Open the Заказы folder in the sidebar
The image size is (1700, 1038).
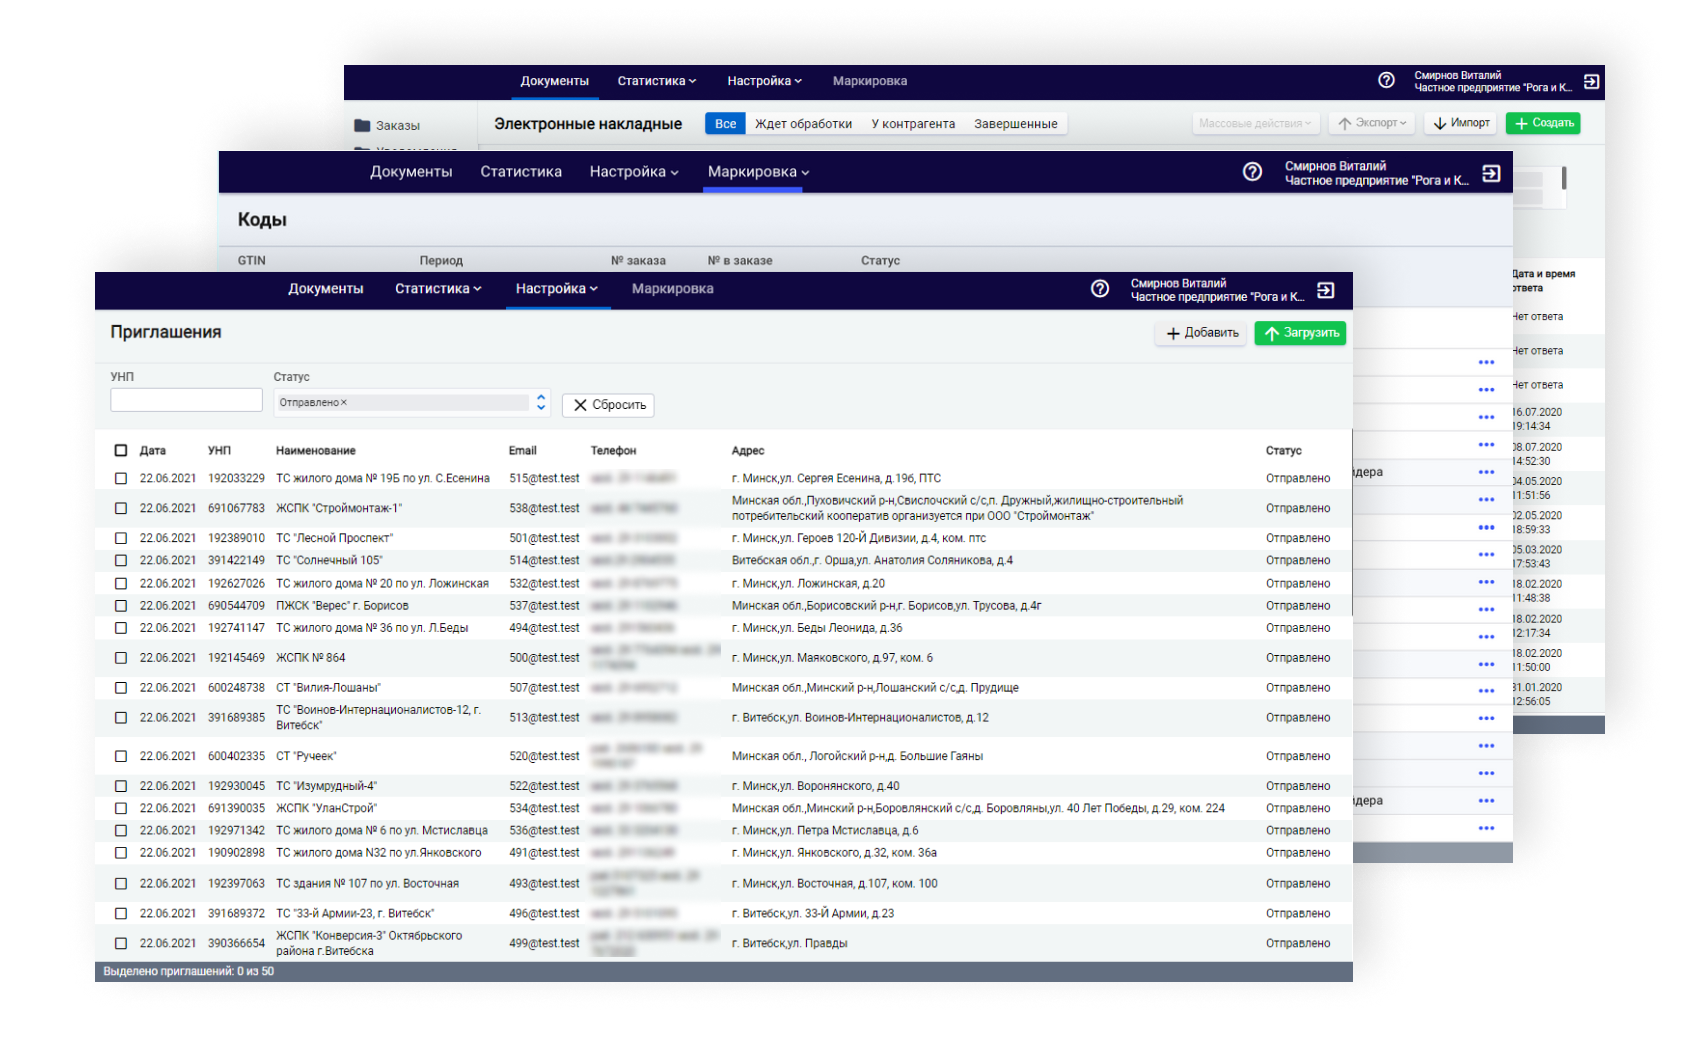(x=397, y=126)
